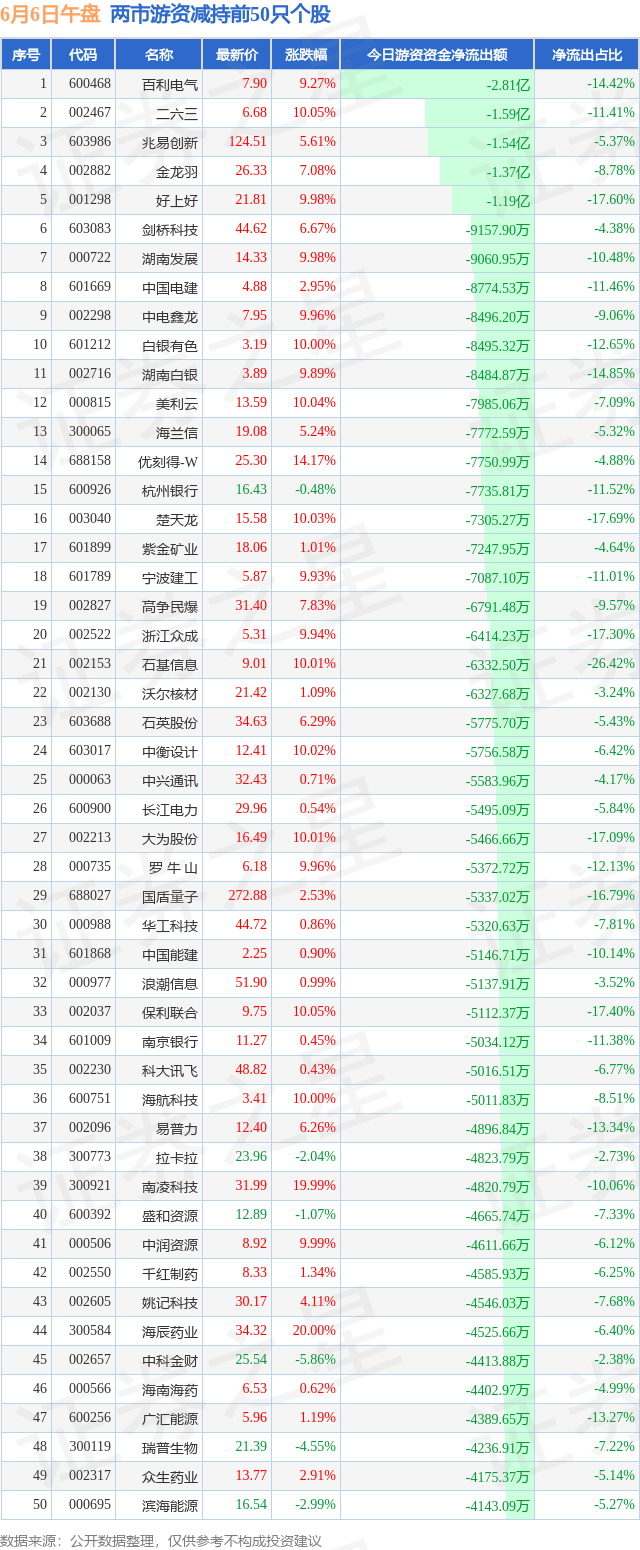Click the 代码 column header
Screen dimensions: 640x1550
click(x=83, y=55)
